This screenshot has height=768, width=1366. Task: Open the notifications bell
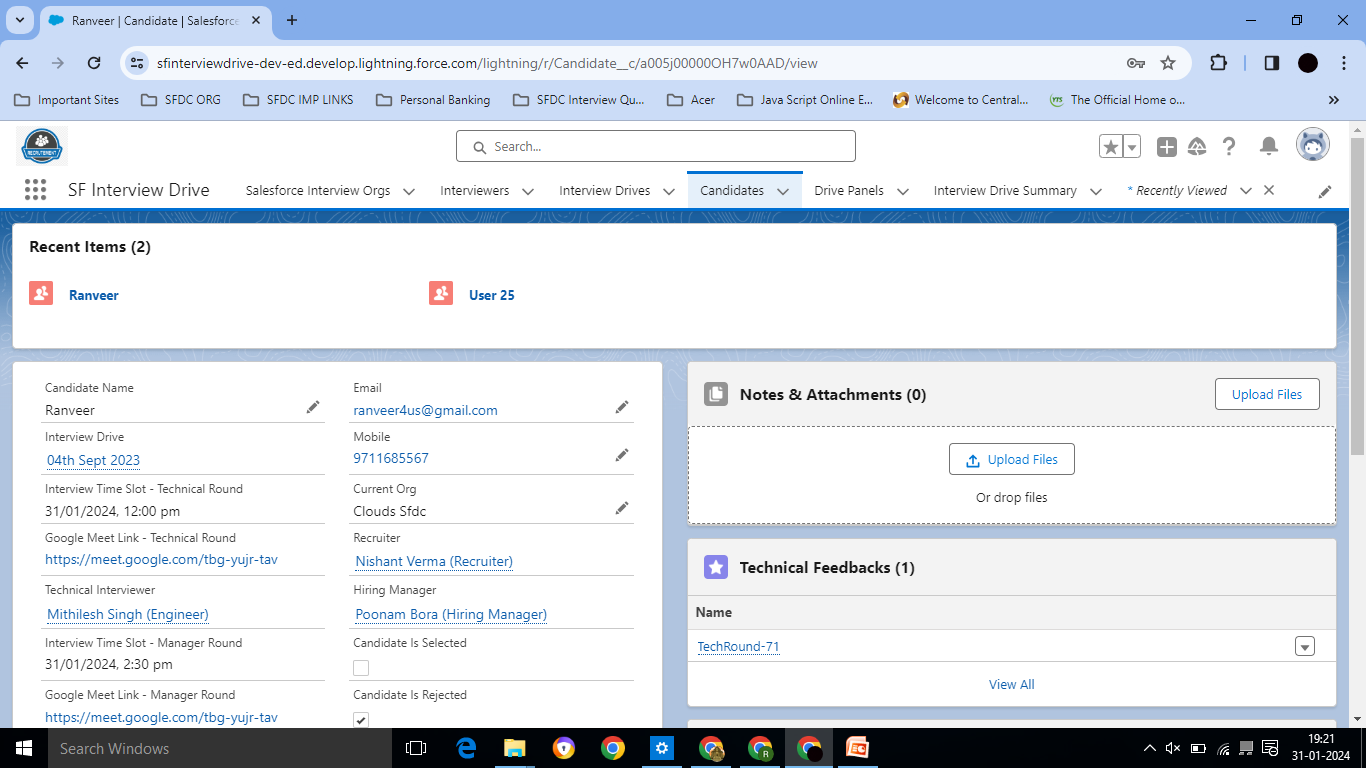tap(1269, 147)
